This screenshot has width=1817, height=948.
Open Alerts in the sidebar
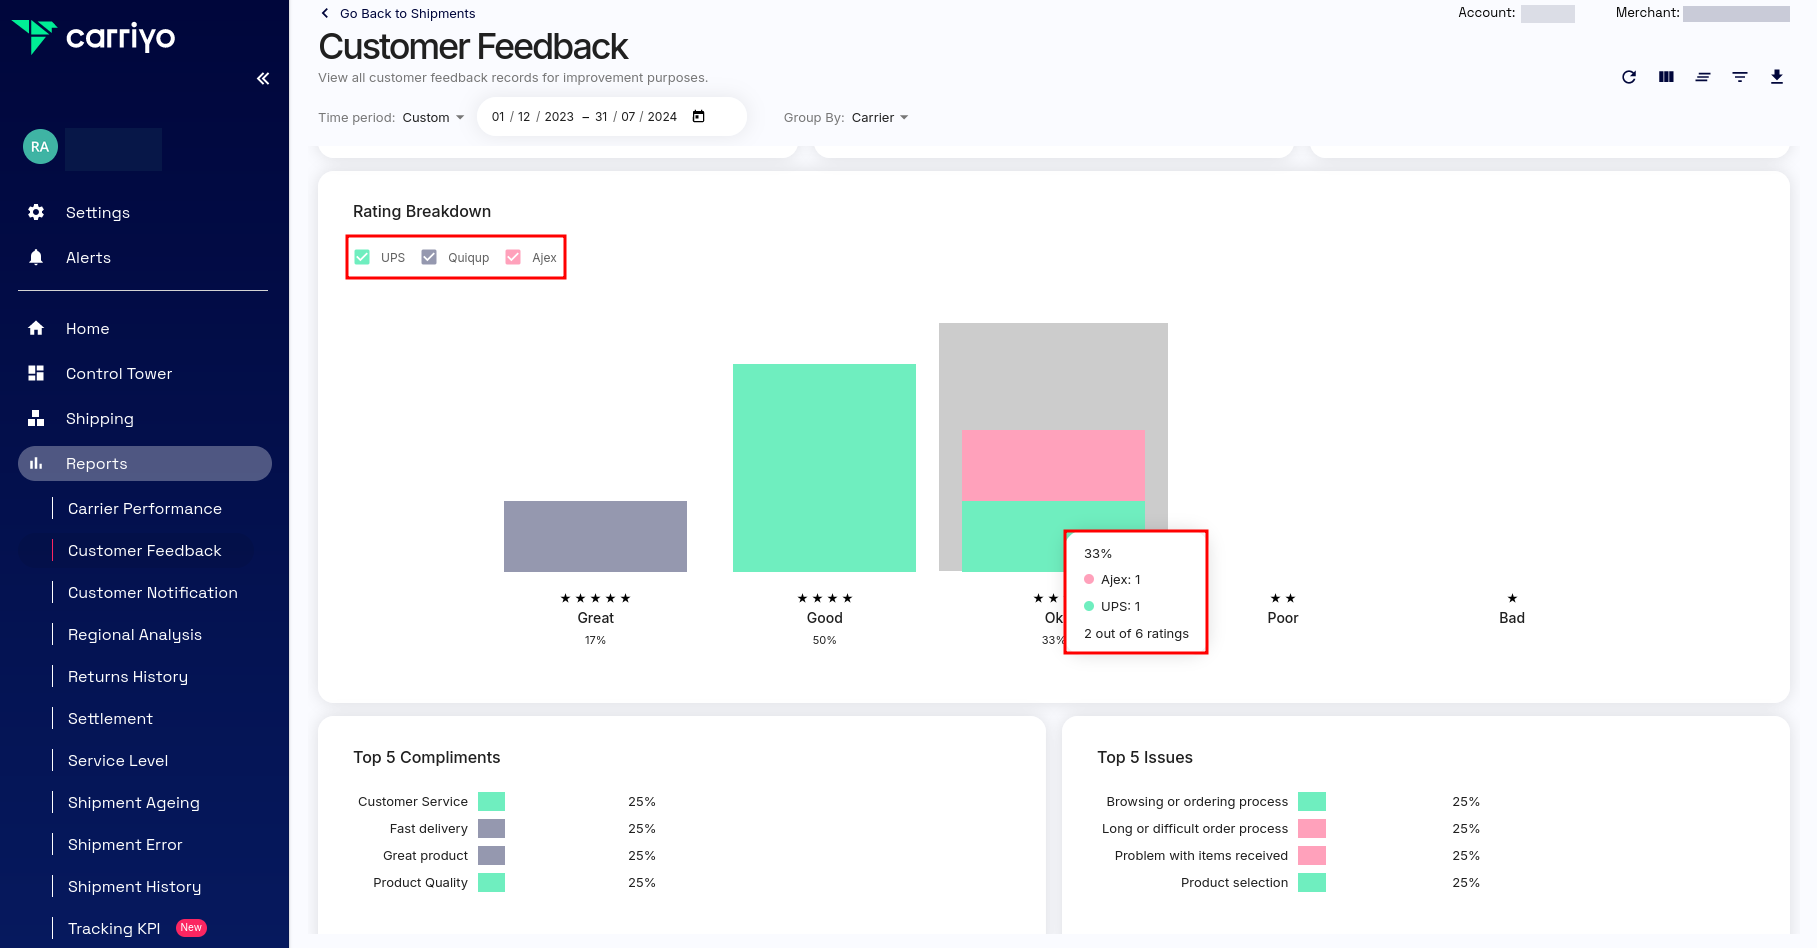coord(88,257)
